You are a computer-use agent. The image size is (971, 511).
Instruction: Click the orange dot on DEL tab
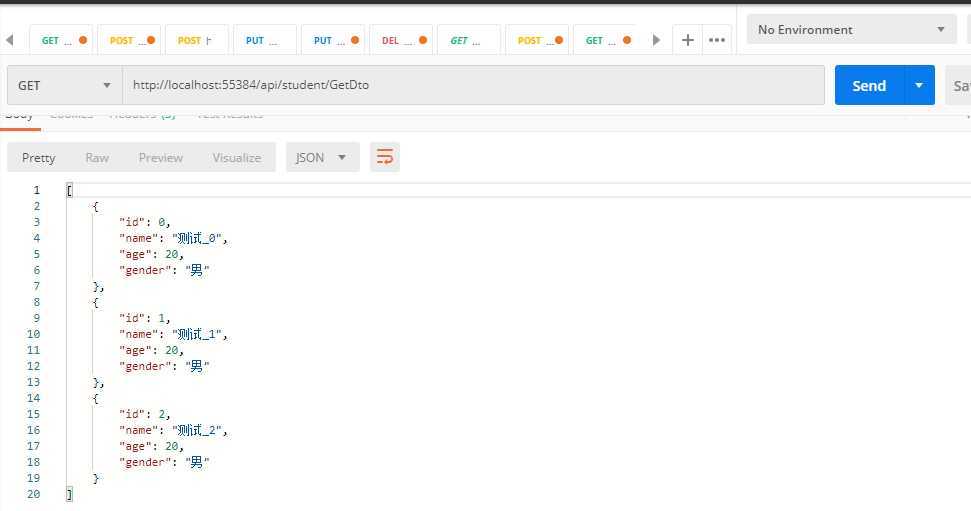[423, 40]
